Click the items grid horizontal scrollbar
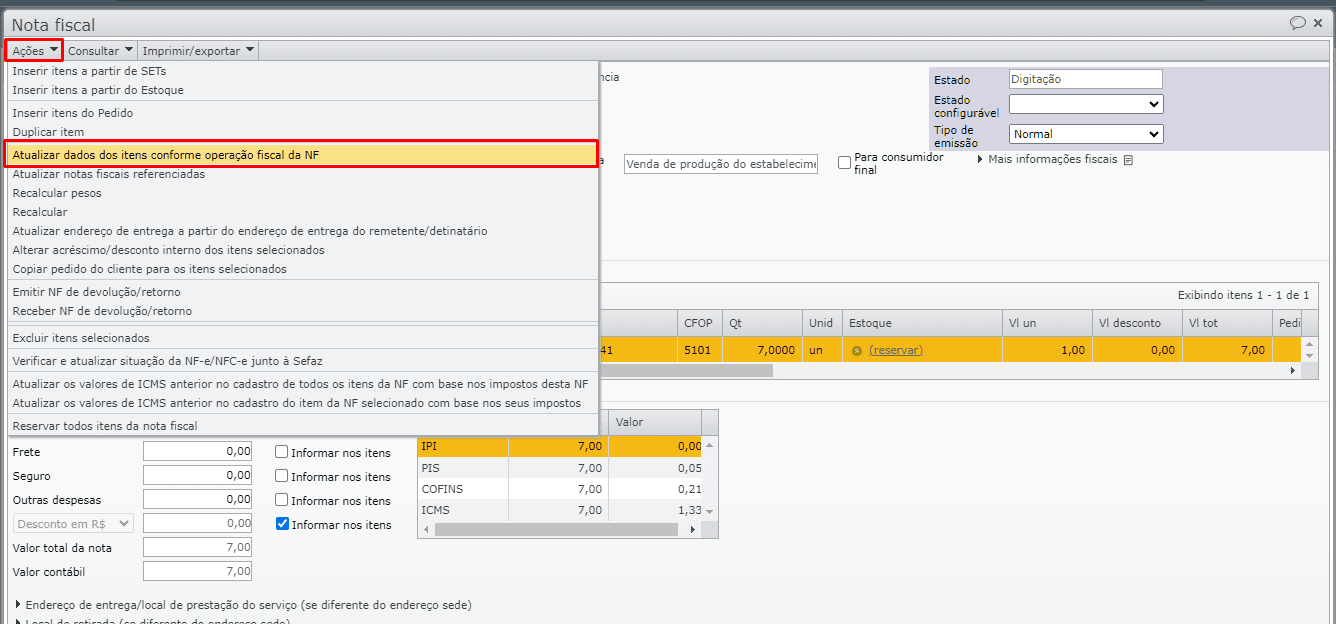Screen dimensions: 1336x624 tap(686, 370)
